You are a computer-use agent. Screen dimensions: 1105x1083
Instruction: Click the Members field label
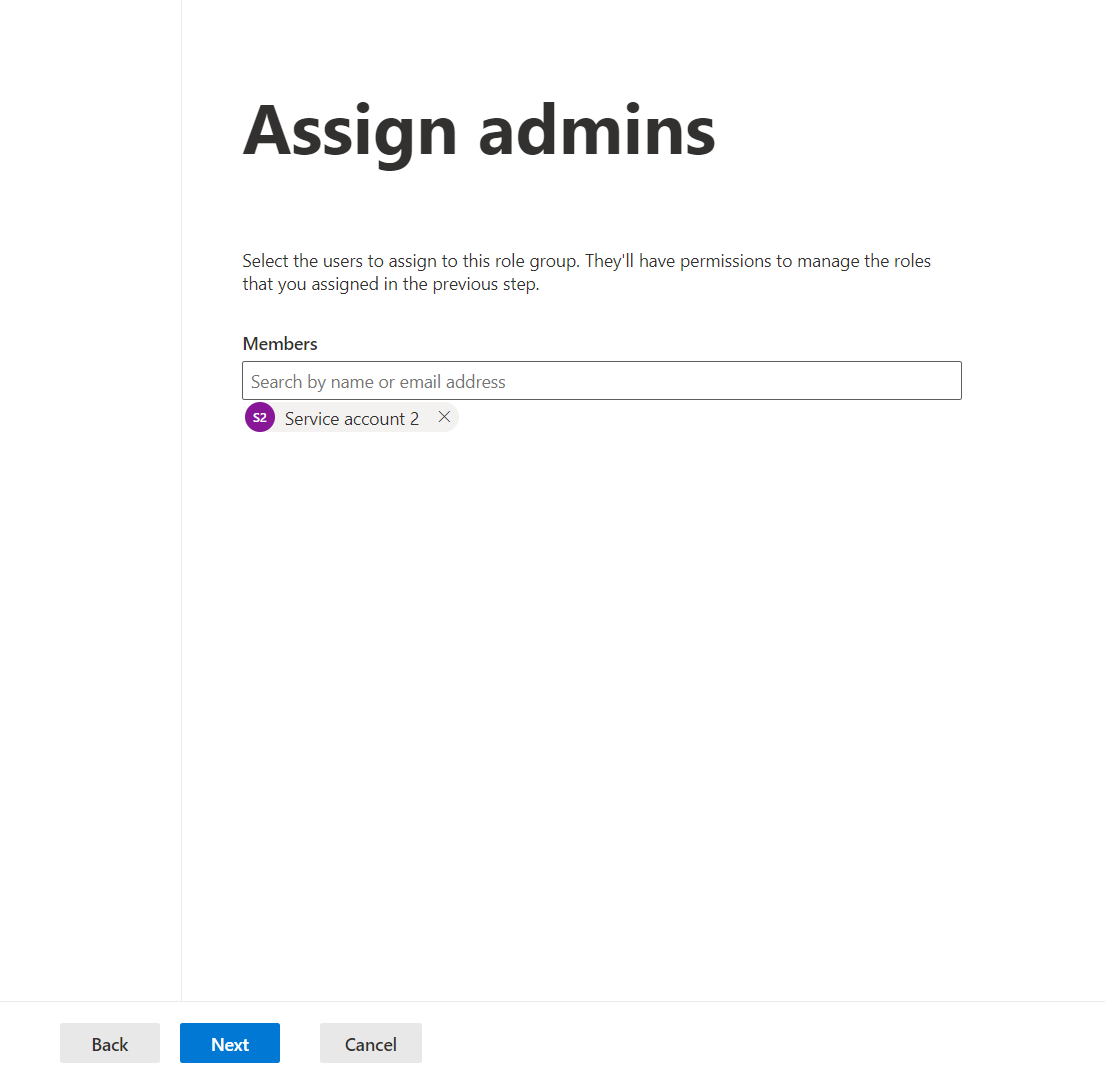pos(280,344)
